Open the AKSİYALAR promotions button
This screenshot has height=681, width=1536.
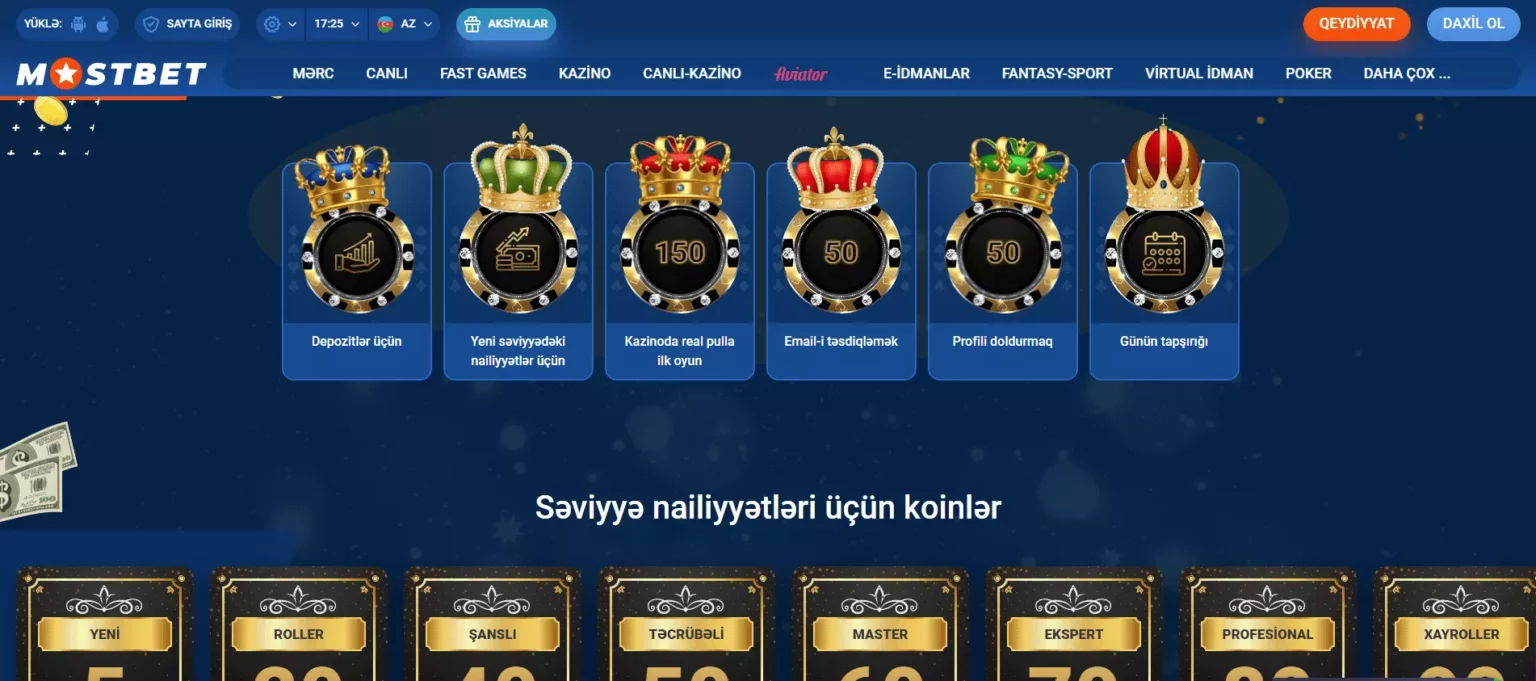pyautogui.click(x=506, y=24)
